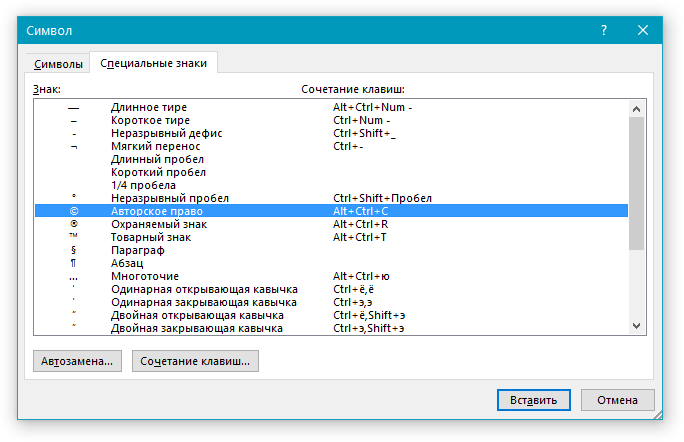684x442 pixels.
Task: Select Двойная закрывающая кавычка row
Action: click(x=332, y=328)
